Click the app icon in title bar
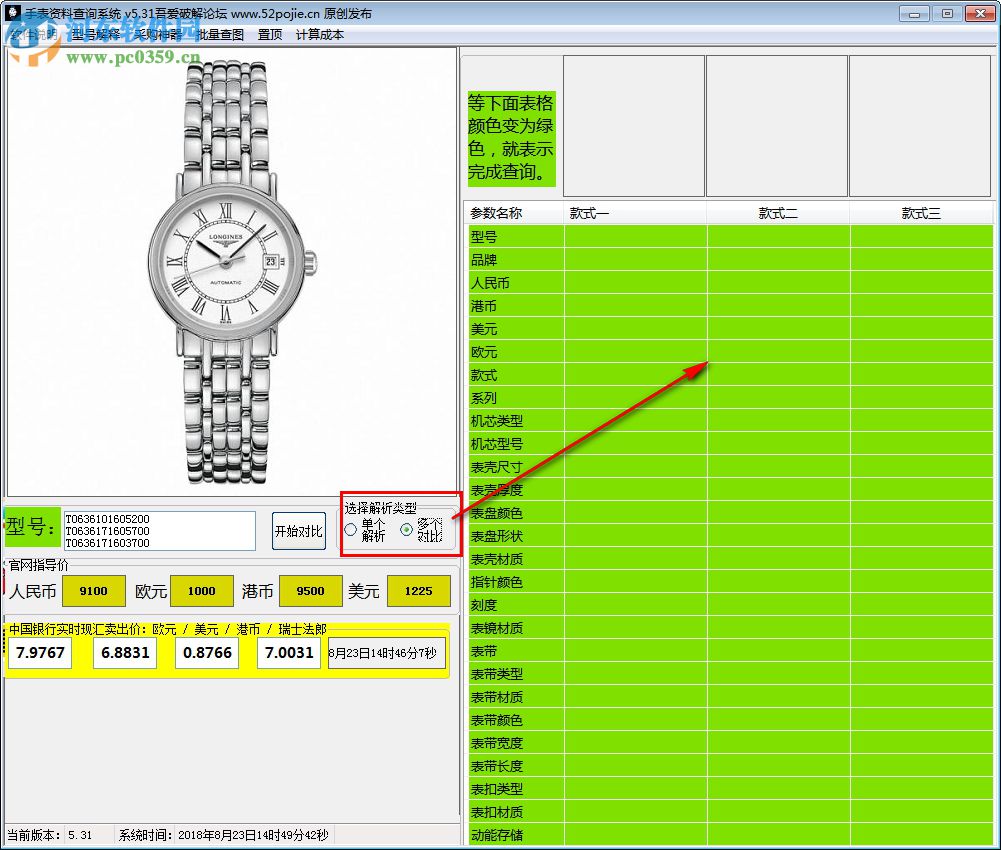Screen dimensions: 1001x850 coord(13,13)
